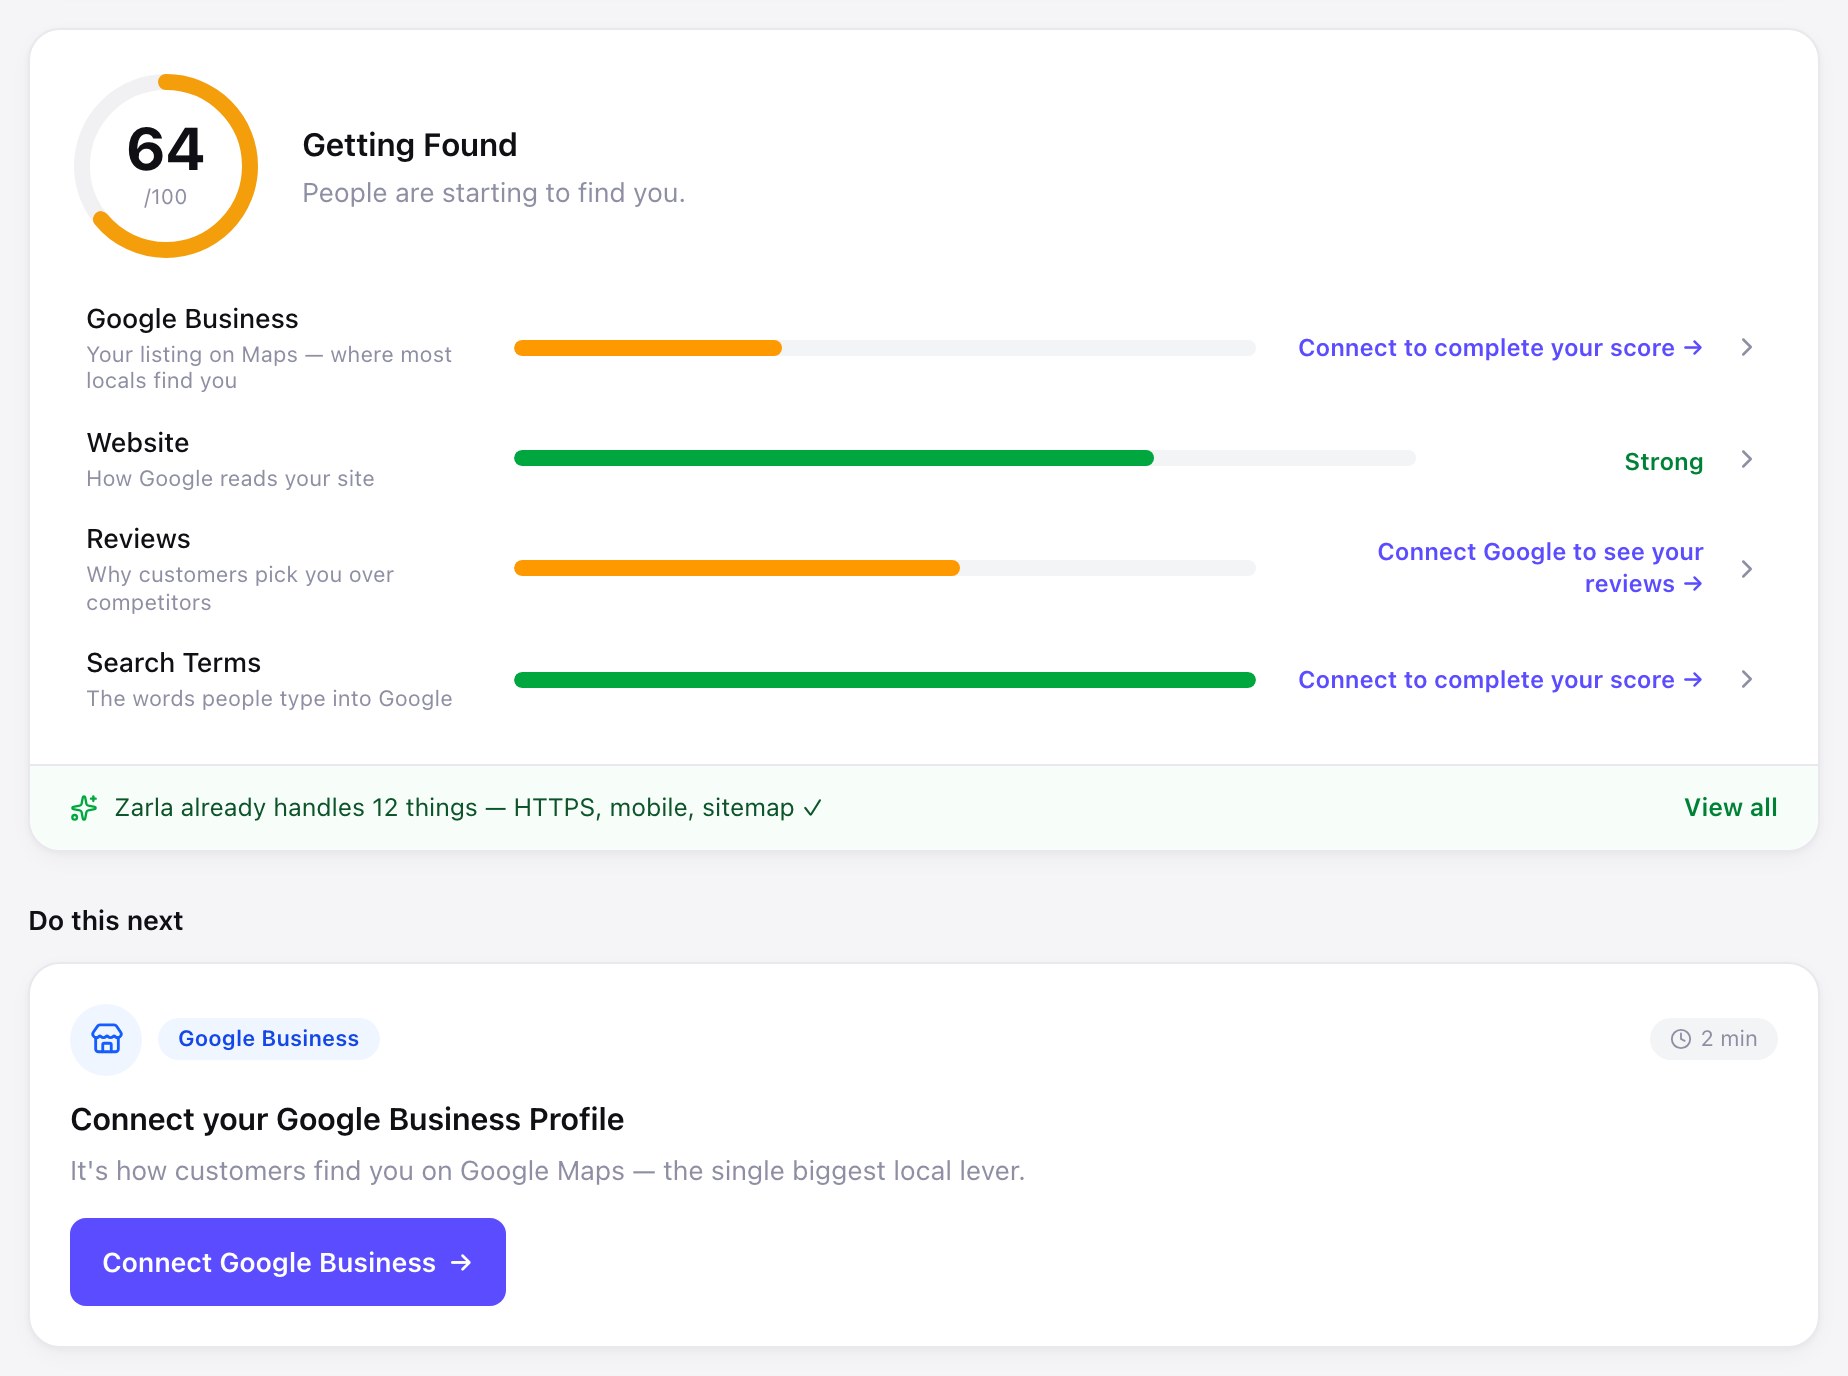Click the Google Business progress bar
1848x1376 pixels.
(884, 348)
